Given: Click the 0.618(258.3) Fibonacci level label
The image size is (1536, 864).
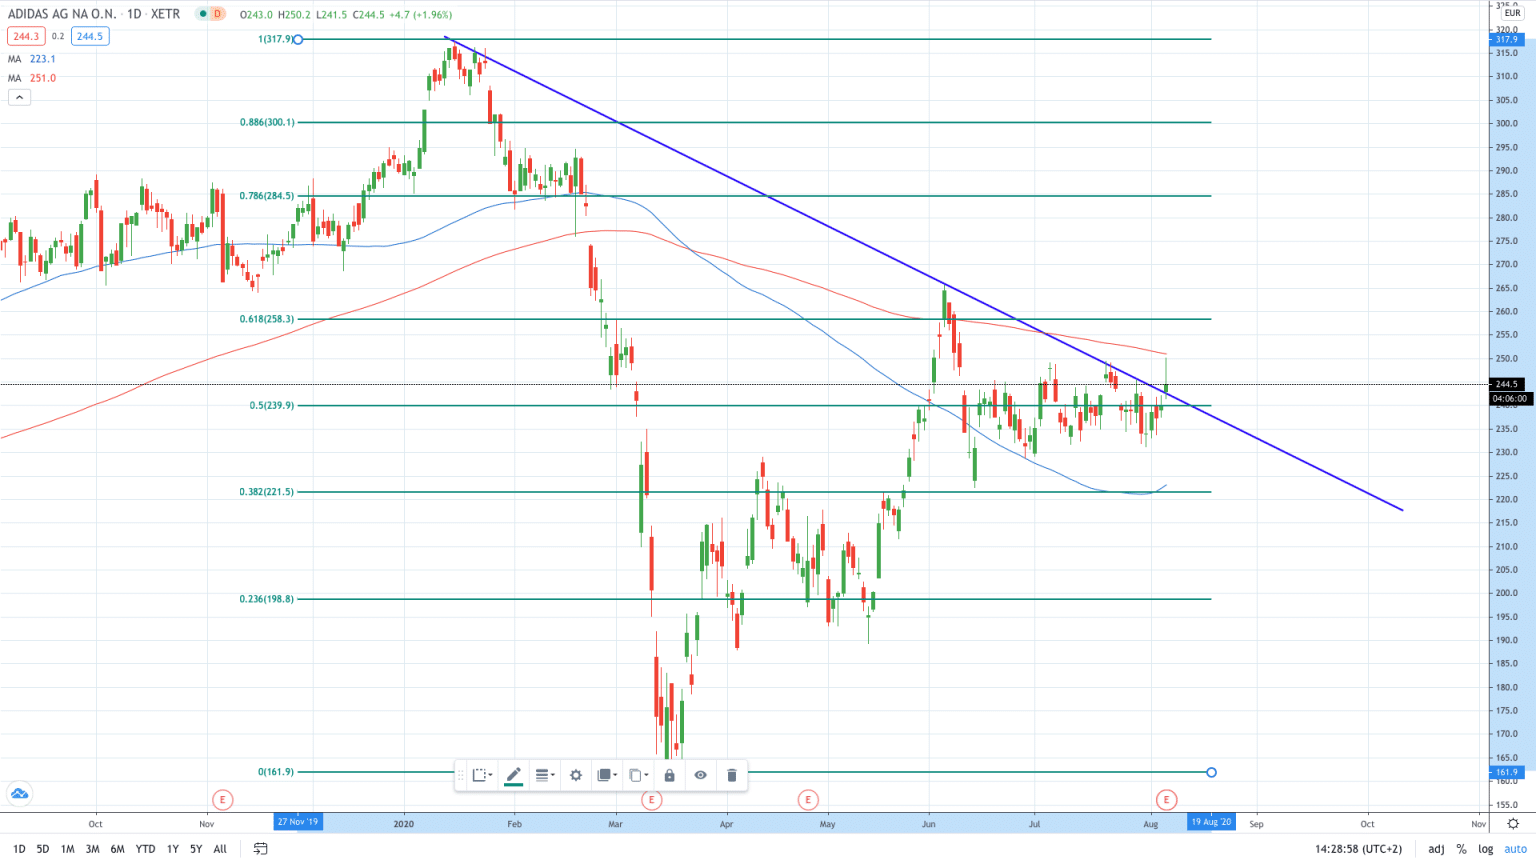Looking at the screenshot, I should point(267,319).
